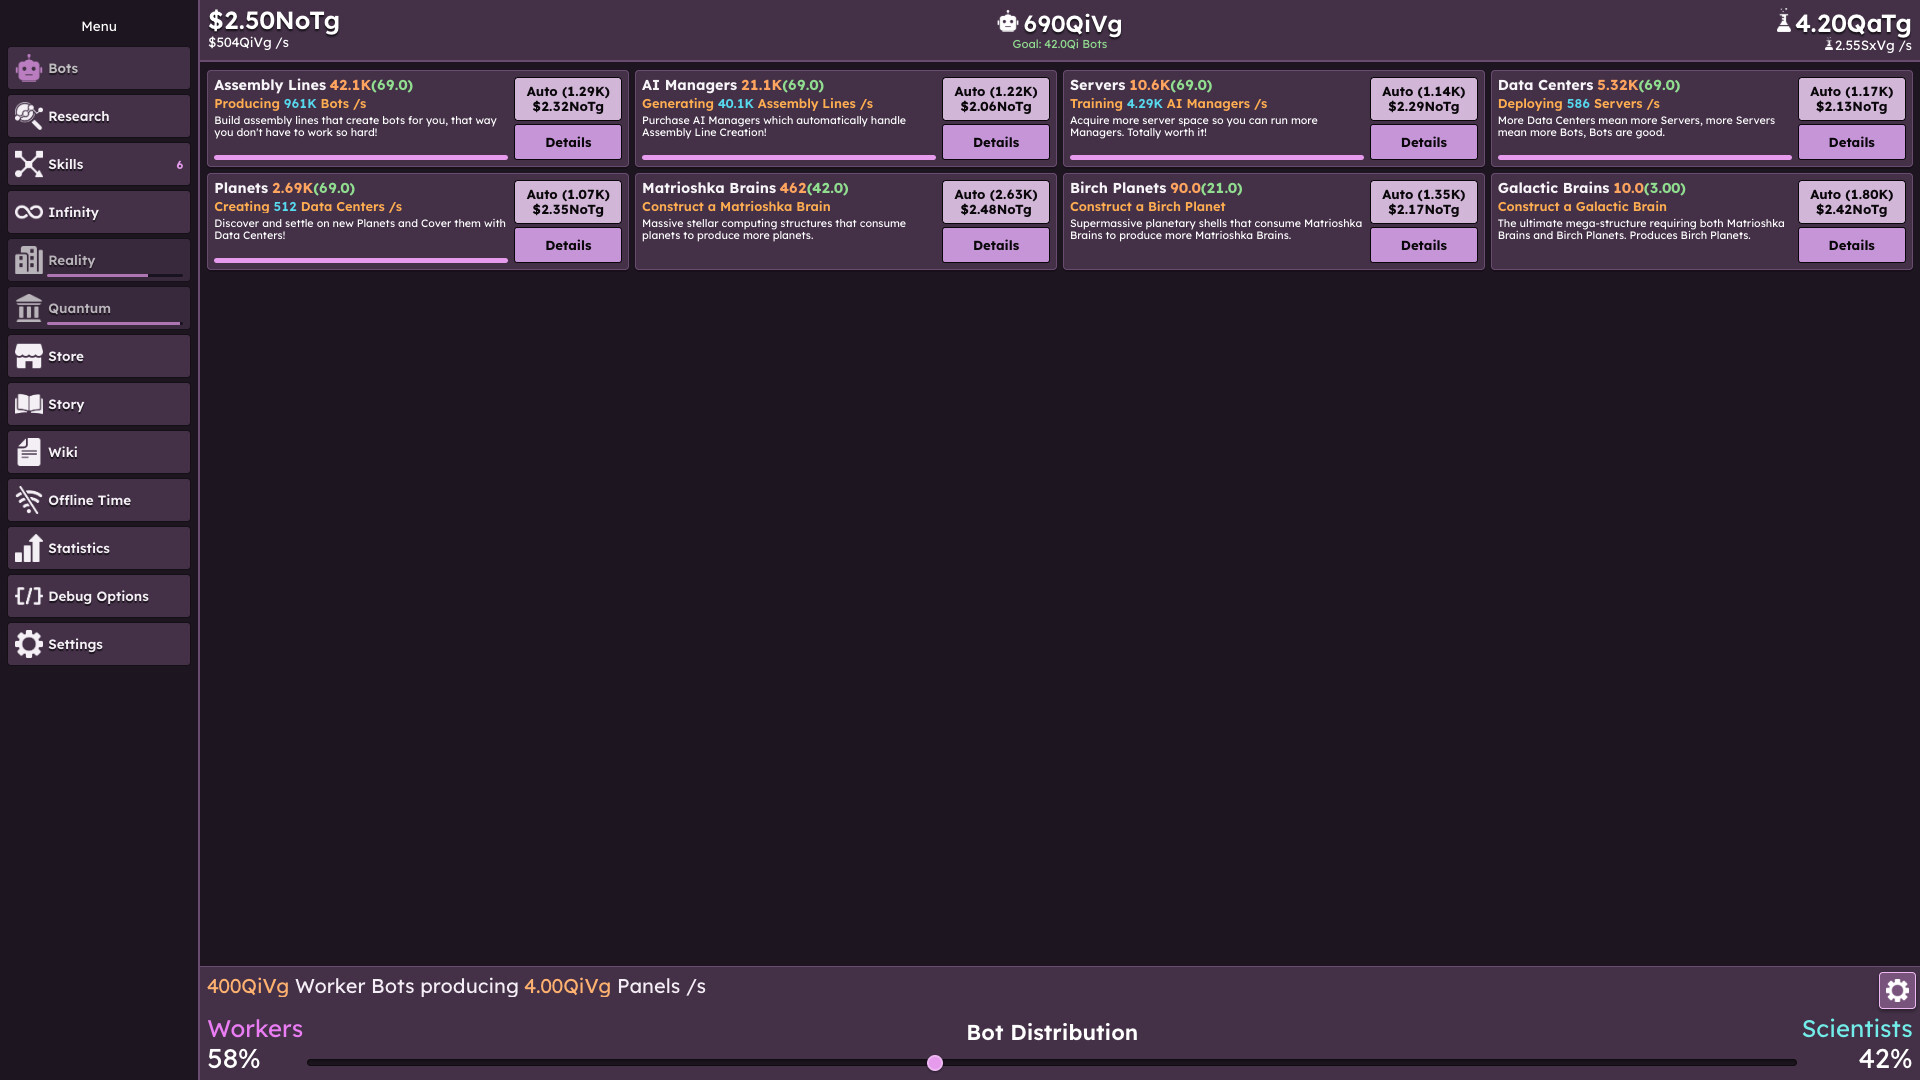Open Details for Servers

(1424, 142)
